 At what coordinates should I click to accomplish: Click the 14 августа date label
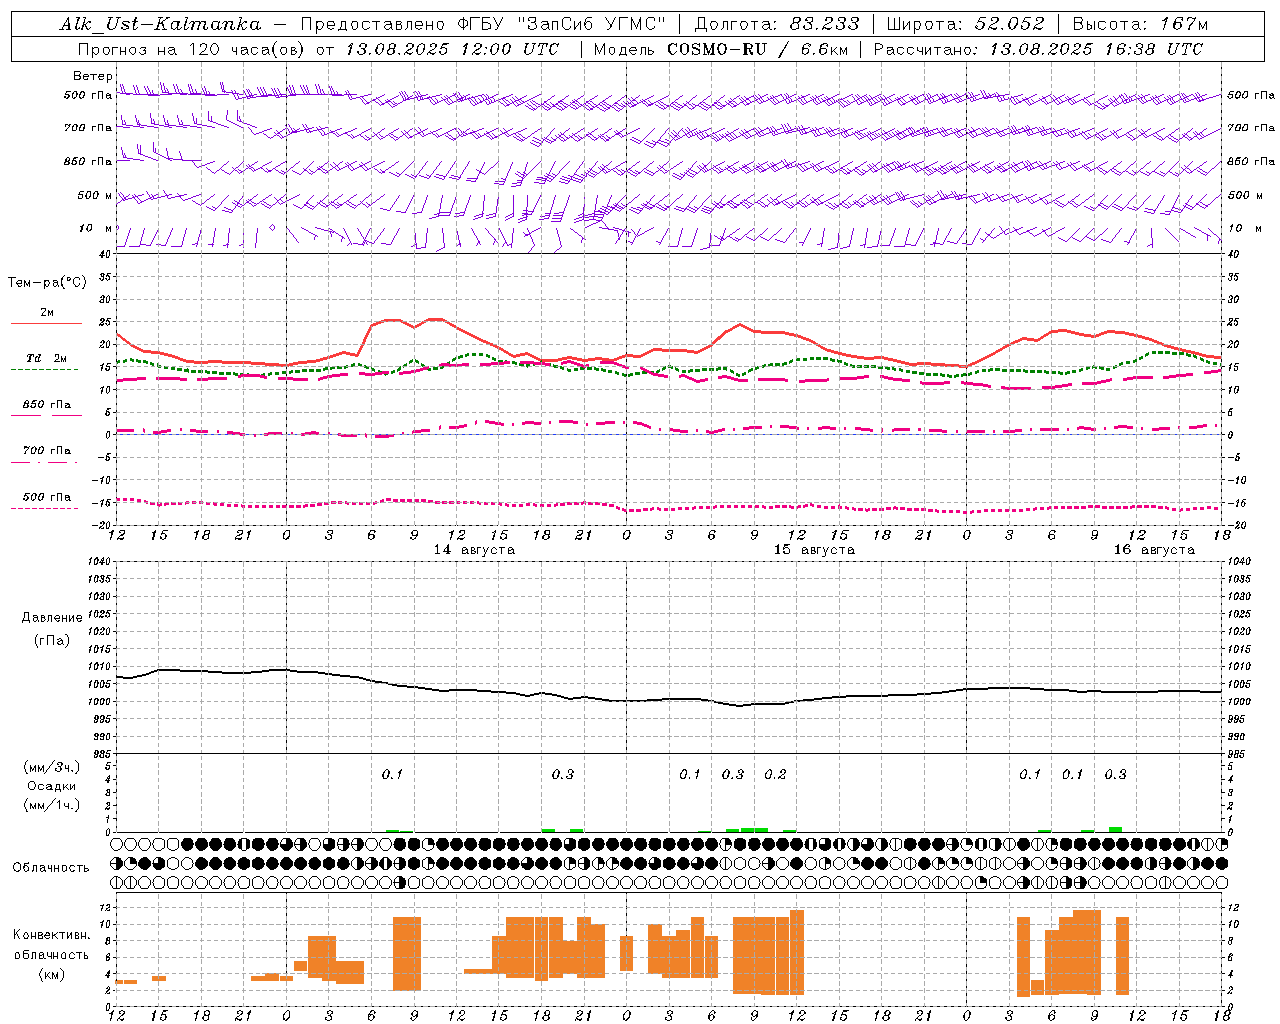[474, 550]
